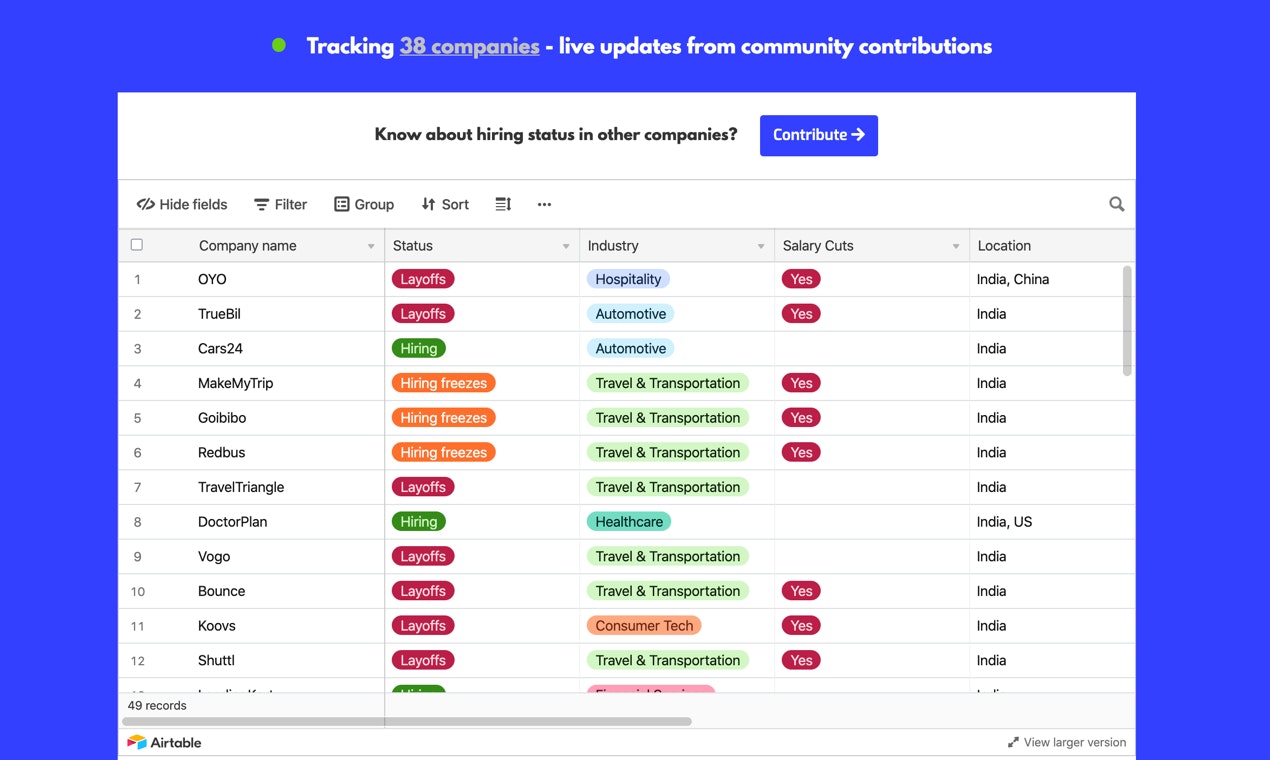Click the Healthcare industry tag
This screenshot has height=760, width=1270.
629,522
